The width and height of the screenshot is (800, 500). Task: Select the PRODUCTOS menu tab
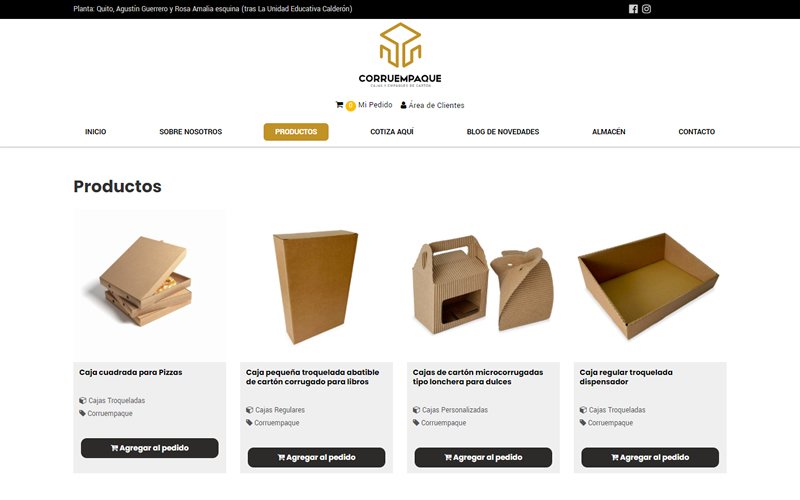(296, 132)
